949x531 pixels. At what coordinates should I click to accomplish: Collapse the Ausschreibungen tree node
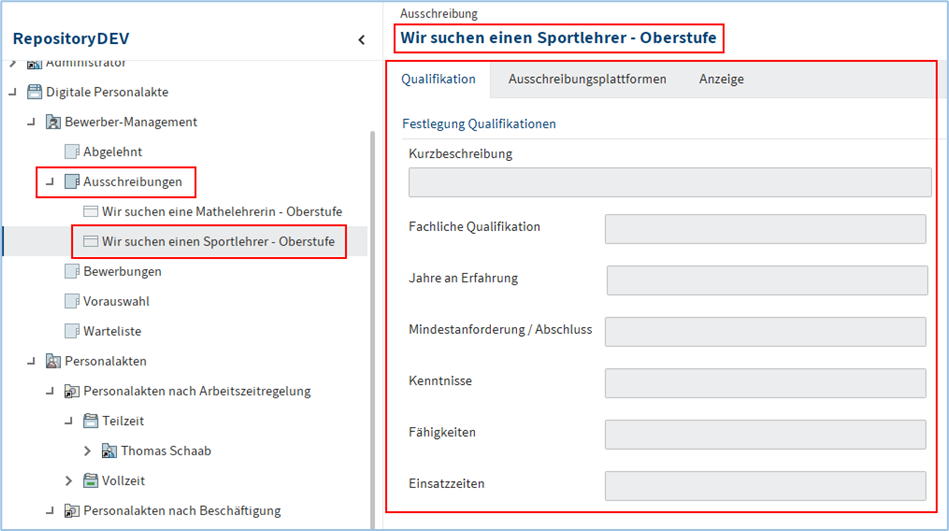(50, 182)
